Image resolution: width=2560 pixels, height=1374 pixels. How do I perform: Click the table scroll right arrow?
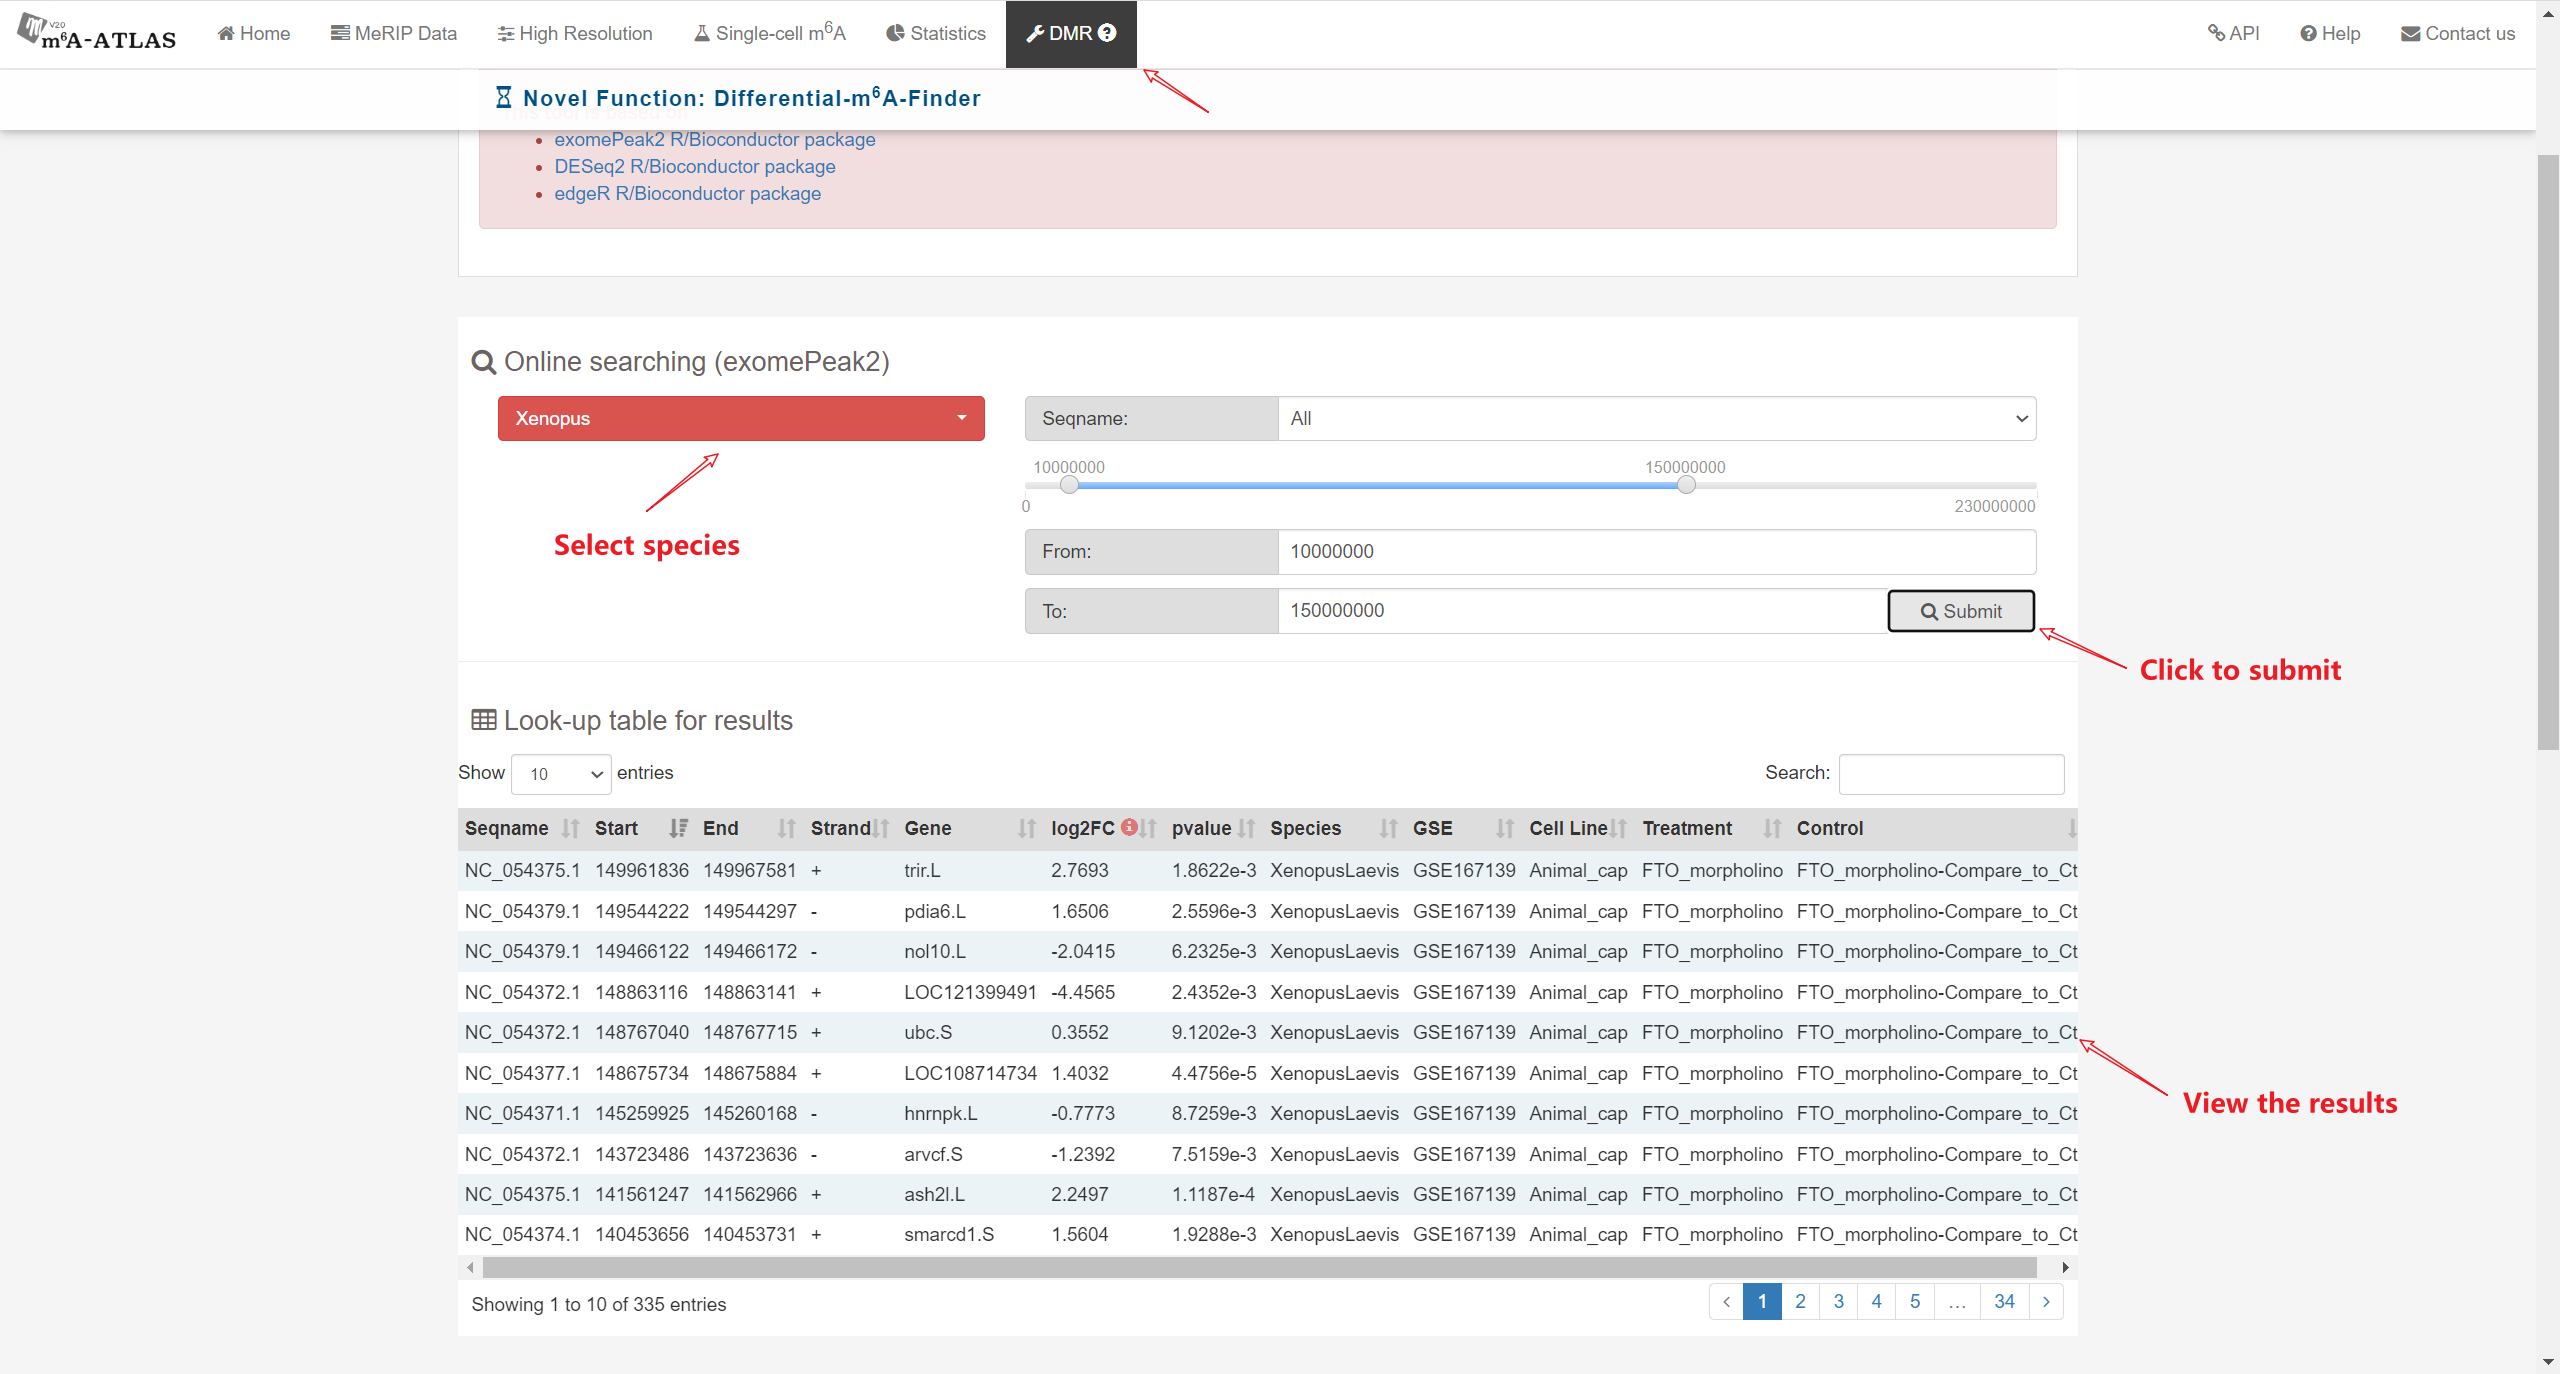coord(2065,1267)
